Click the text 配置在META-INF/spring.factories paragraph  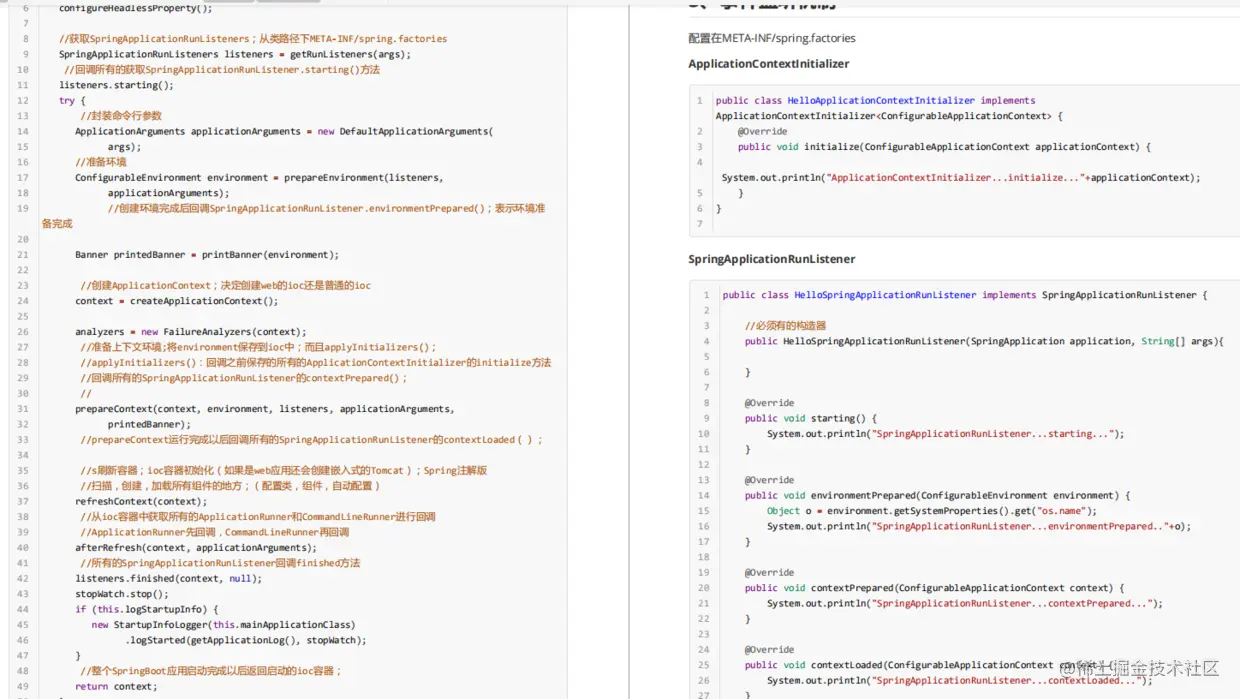[772, 38]
